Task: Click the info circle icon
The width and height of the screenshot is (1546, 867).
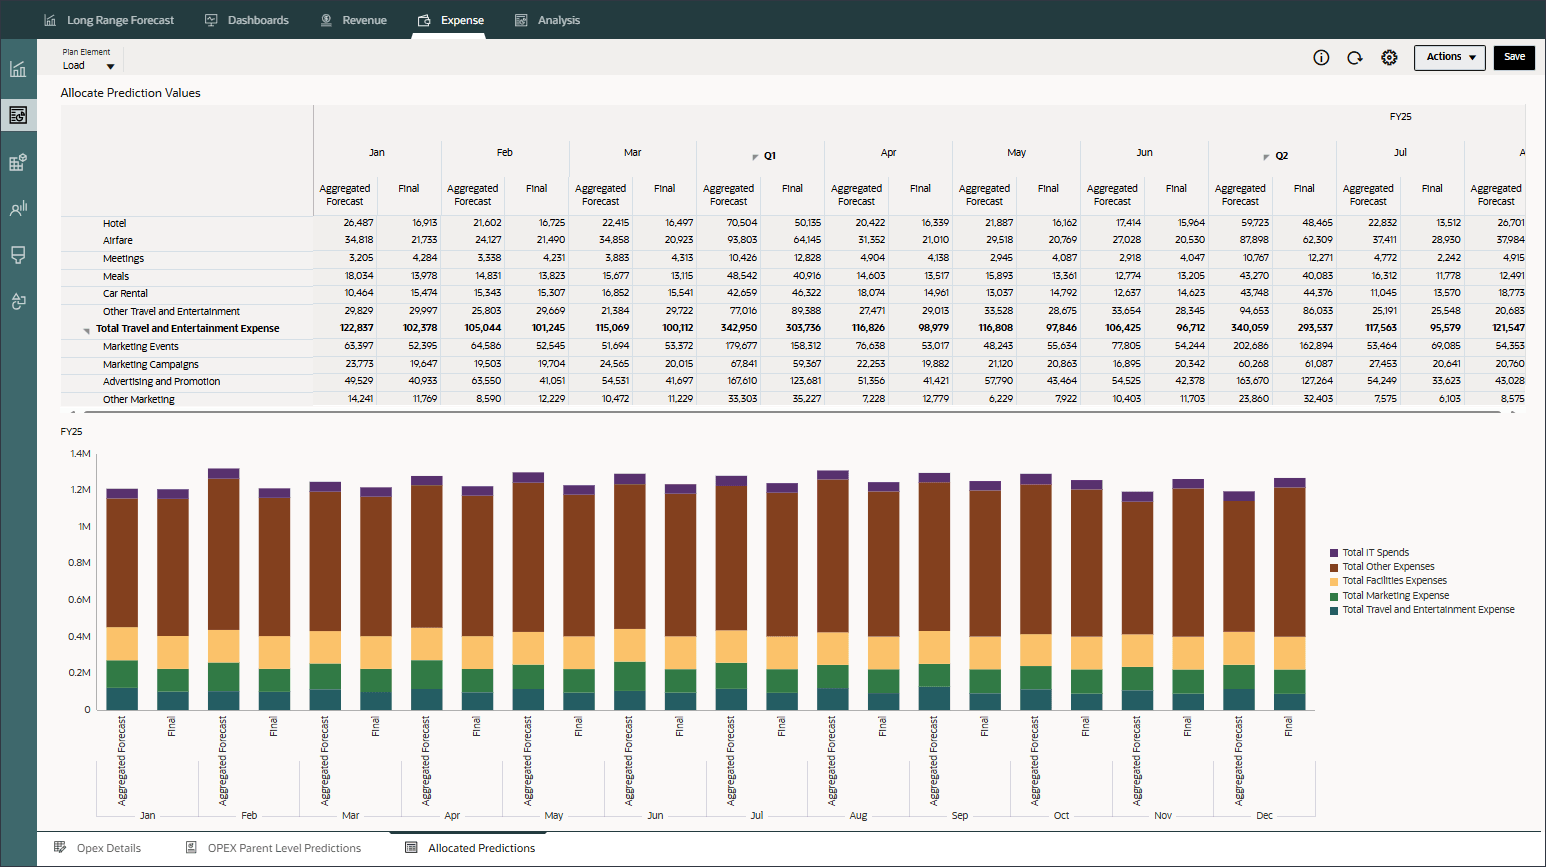Action: (x=1321, y=58)
